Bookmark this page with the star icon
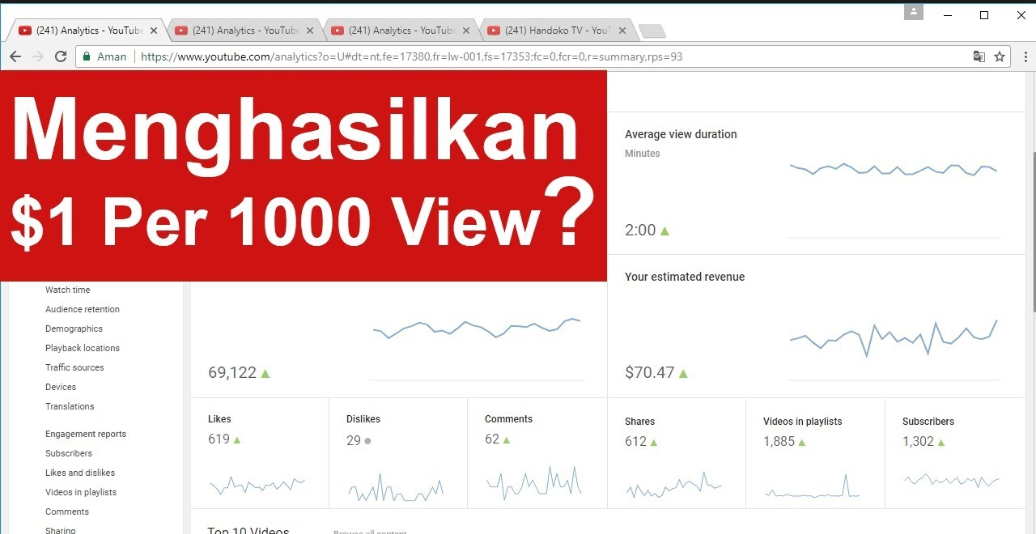1036x534 pixels. tap(1000, 57)
